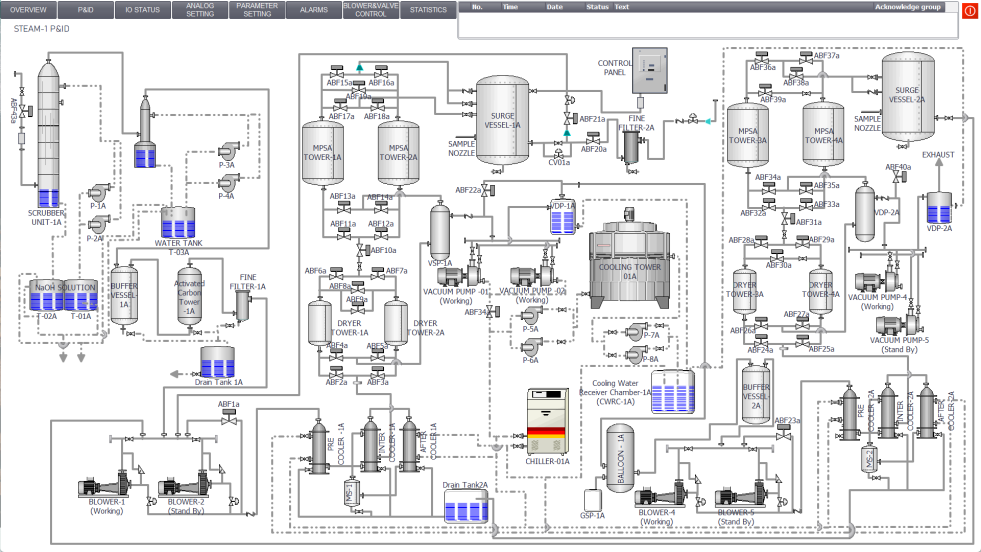Image resolution: width=981 pixels, height=552 pixels.
Task: Switch to the IO STATUS tab
Action: [x=142, y=10]
